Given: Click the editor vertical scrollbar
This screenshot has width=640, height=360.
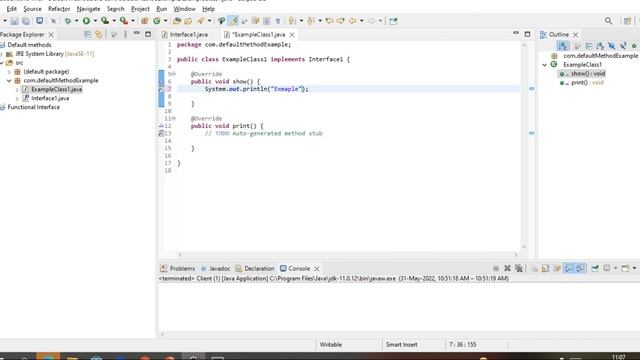Looking at the screenshot, I should click(524, 146).
